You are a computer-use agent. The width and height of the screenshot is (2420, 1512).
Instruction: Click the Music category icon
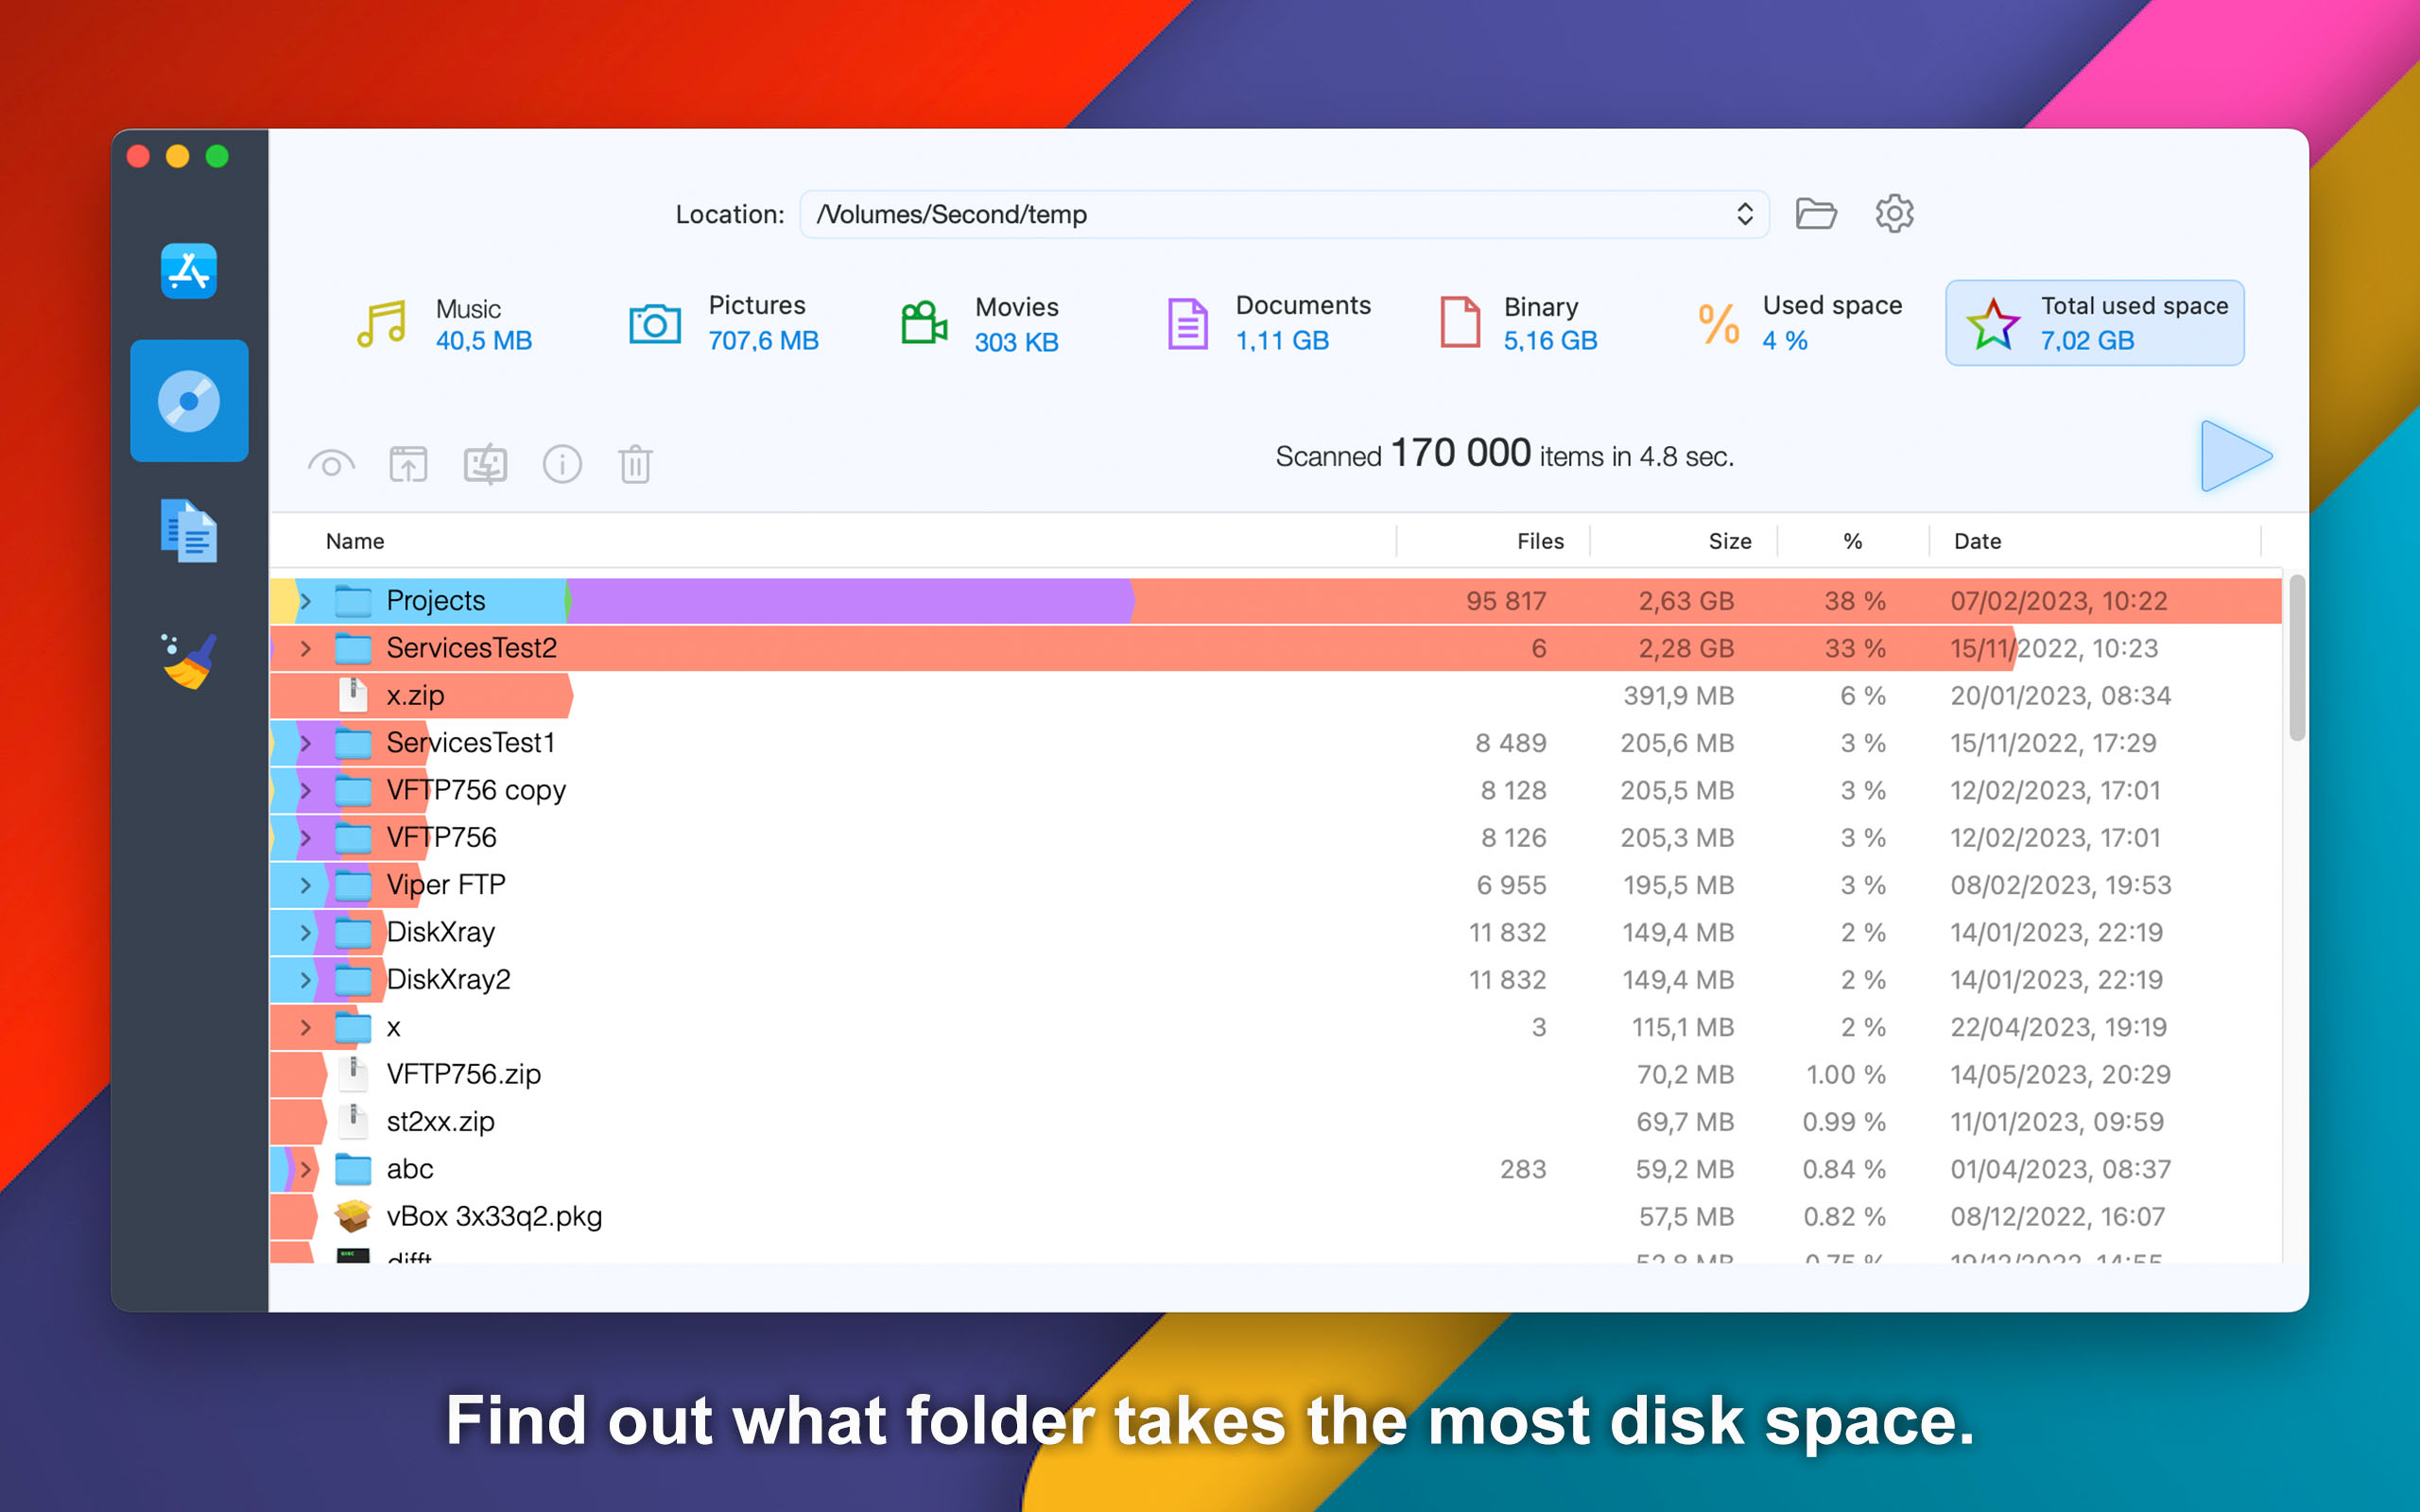tap(383, 322)
